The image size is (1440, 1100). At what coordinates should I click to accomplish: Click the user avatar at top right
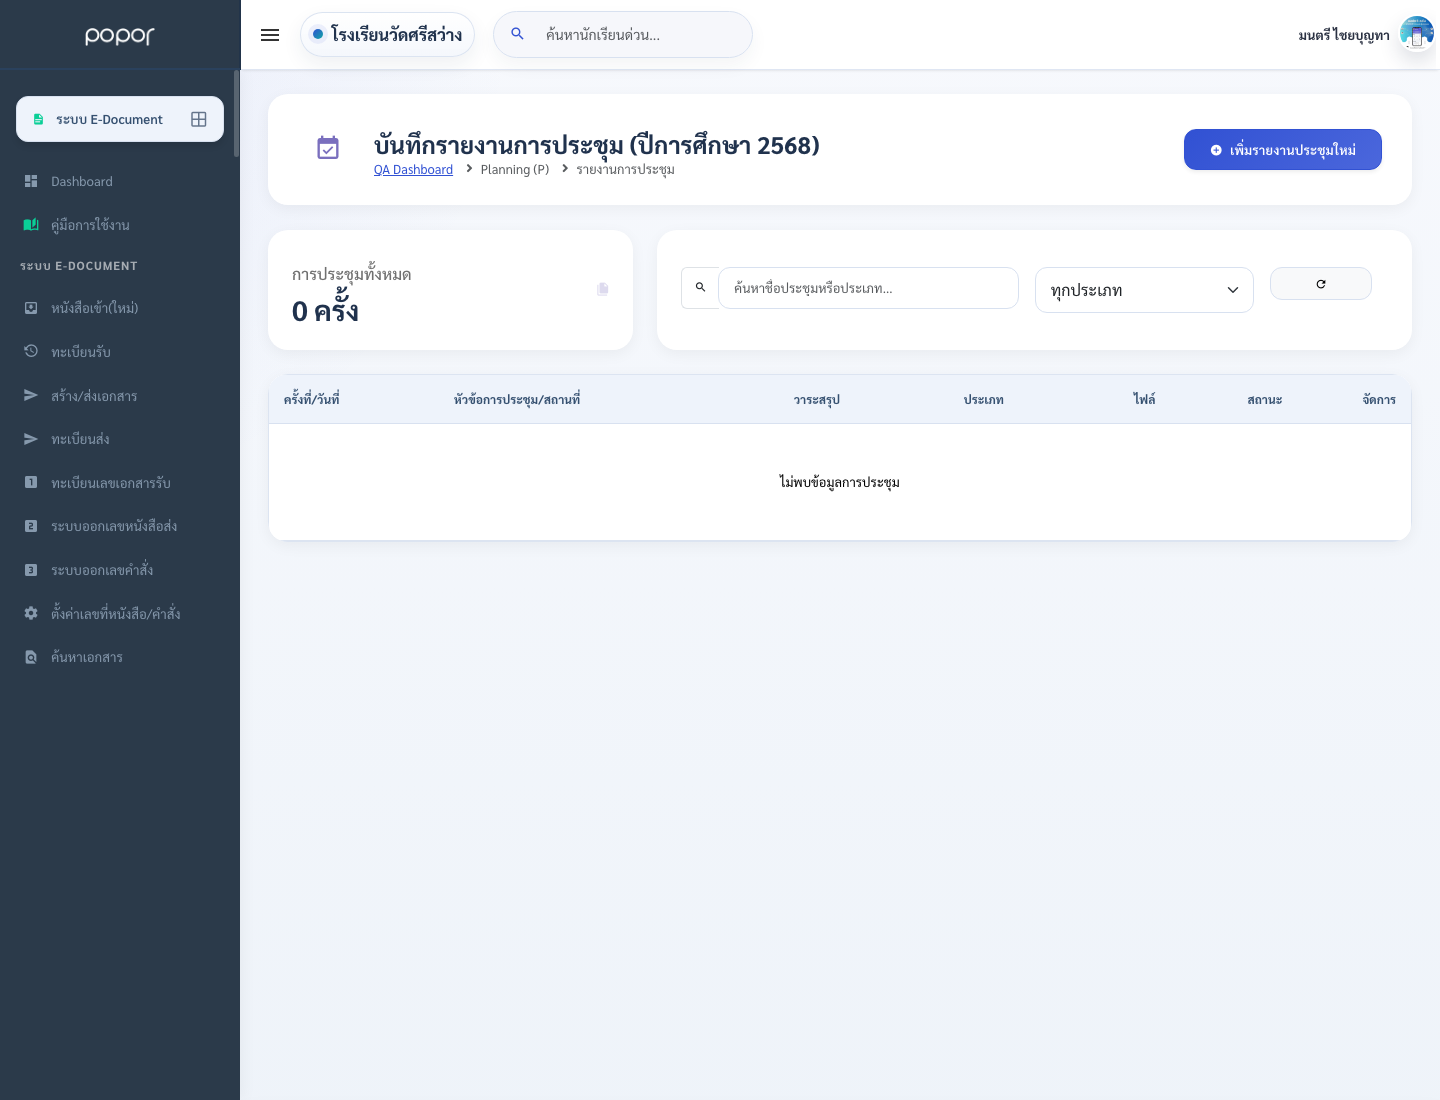click(1416, 34)
